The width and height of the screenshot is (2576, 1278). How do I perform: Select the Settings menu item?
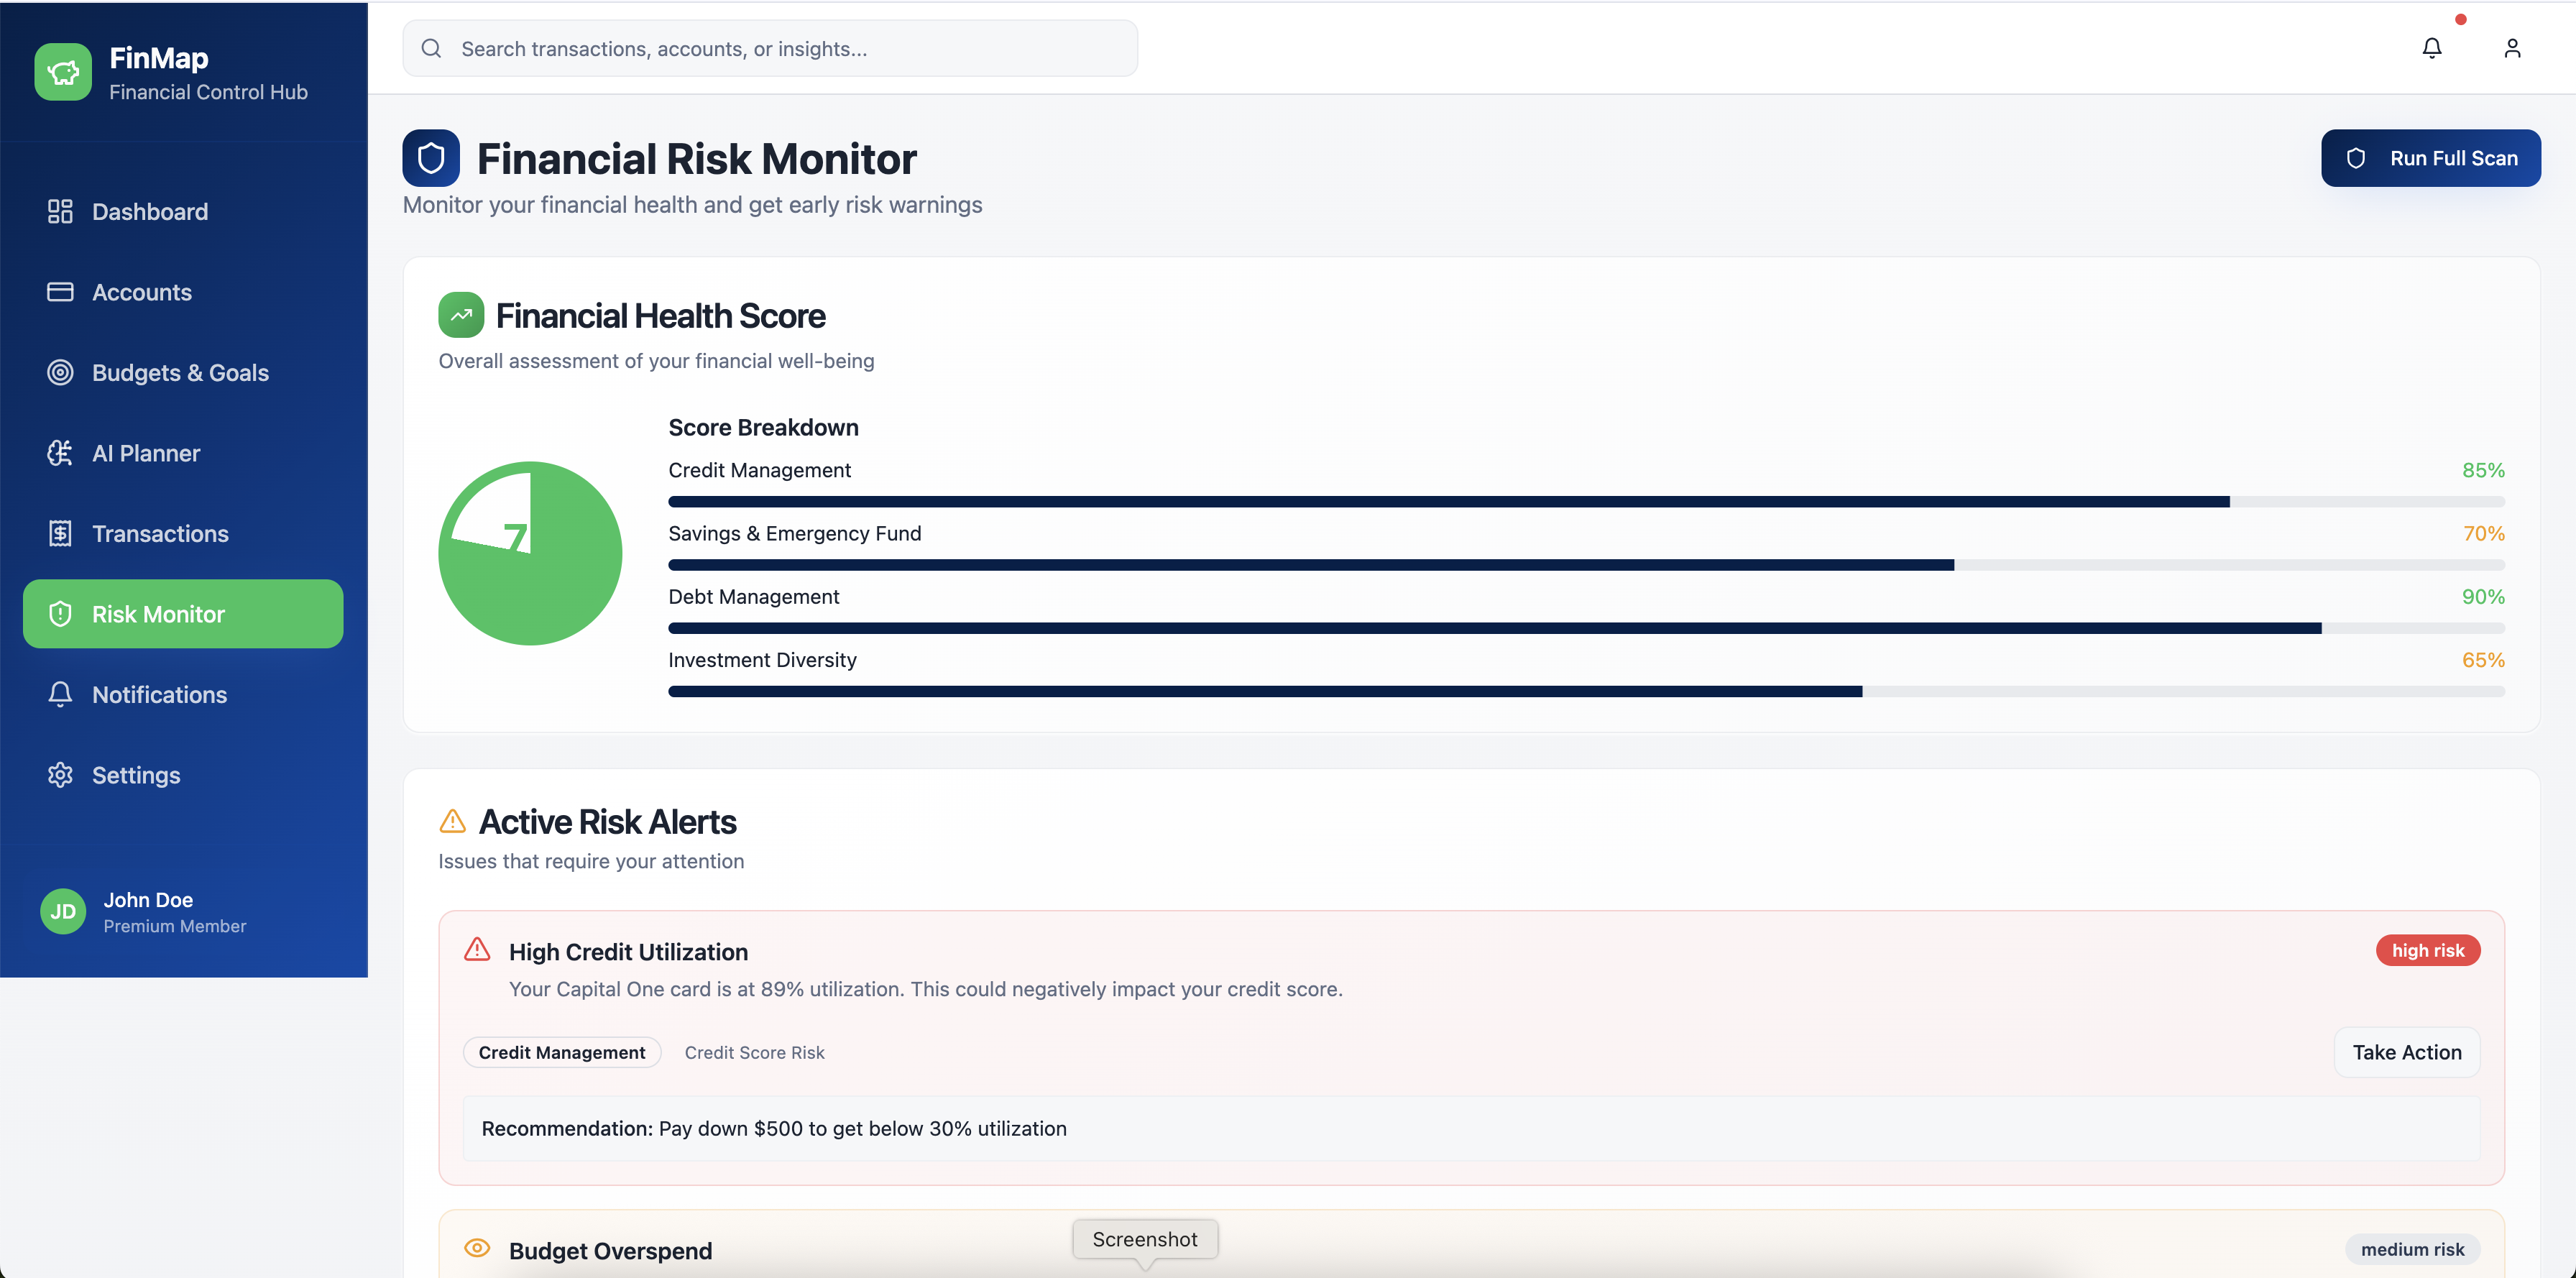click(x=183, y=775)
